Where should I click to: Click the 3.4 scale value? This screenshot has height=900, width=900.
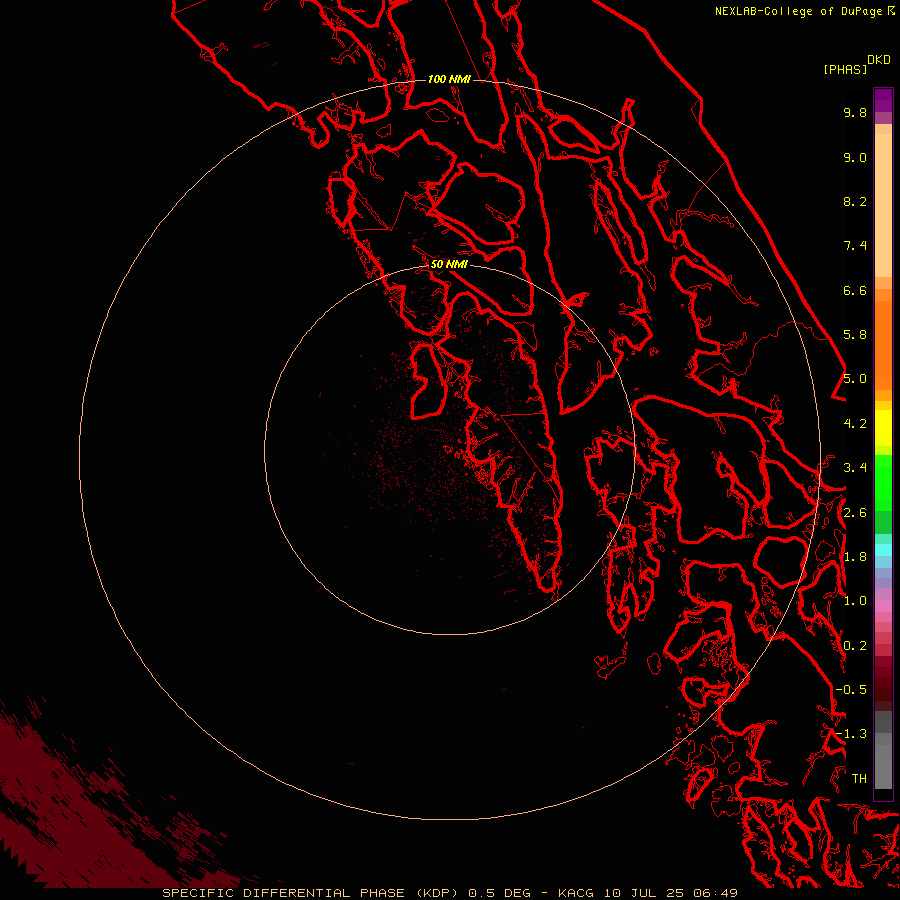tap(855, 468)
